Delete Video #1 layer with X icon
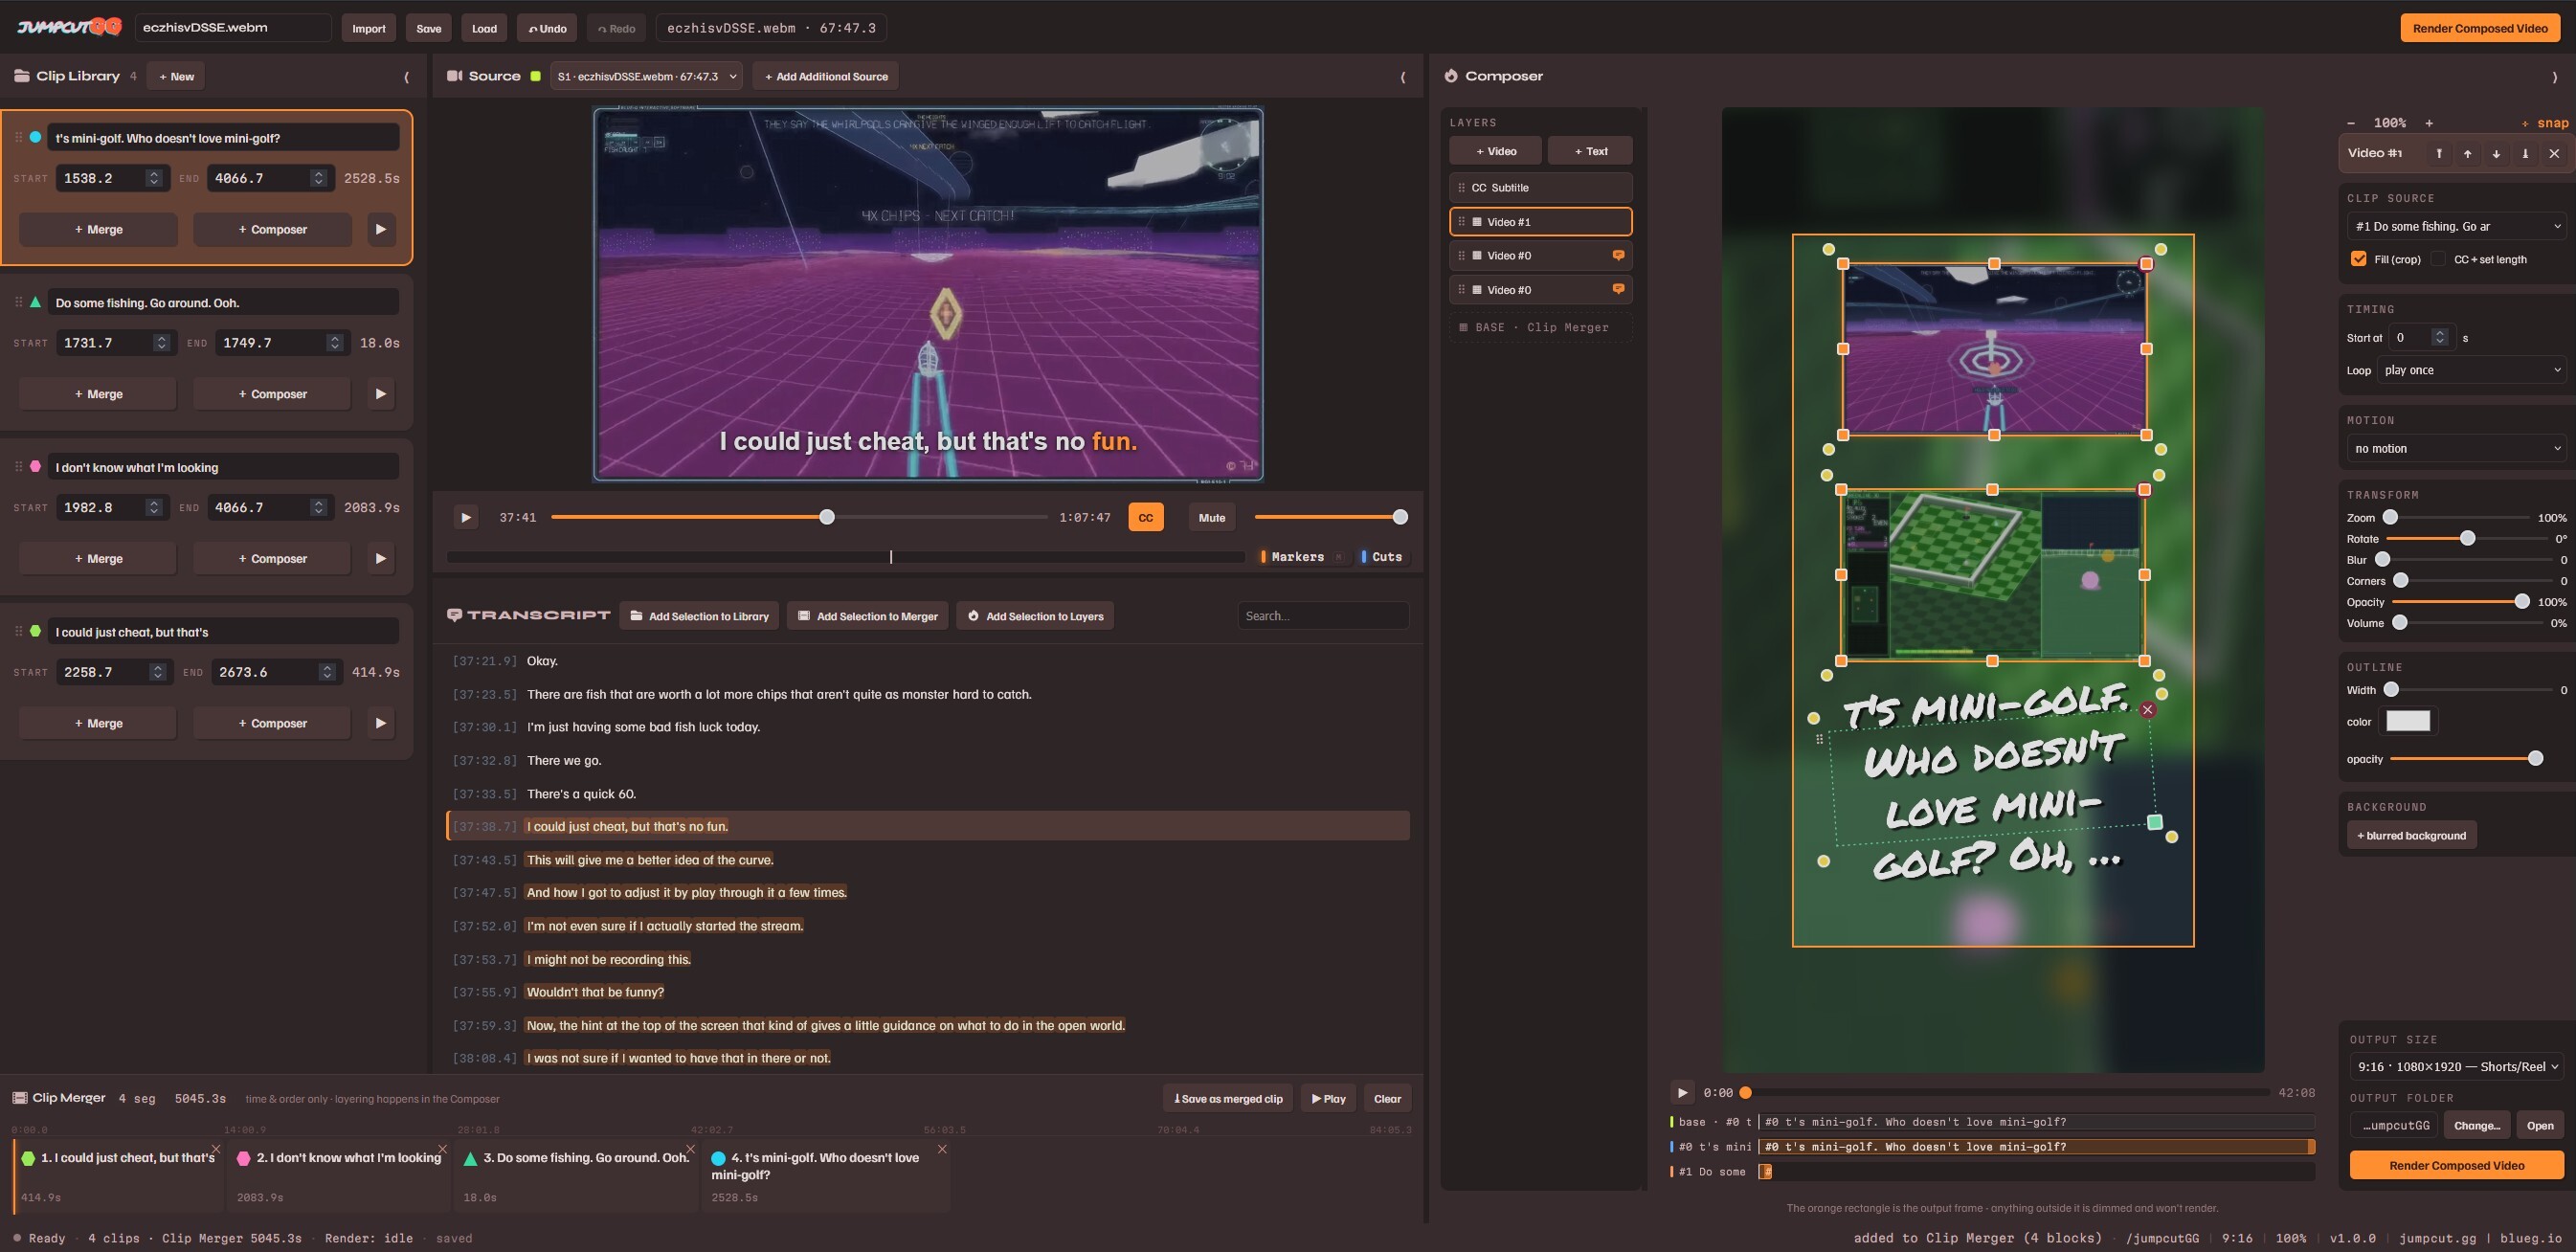 tap(2554, 153)
